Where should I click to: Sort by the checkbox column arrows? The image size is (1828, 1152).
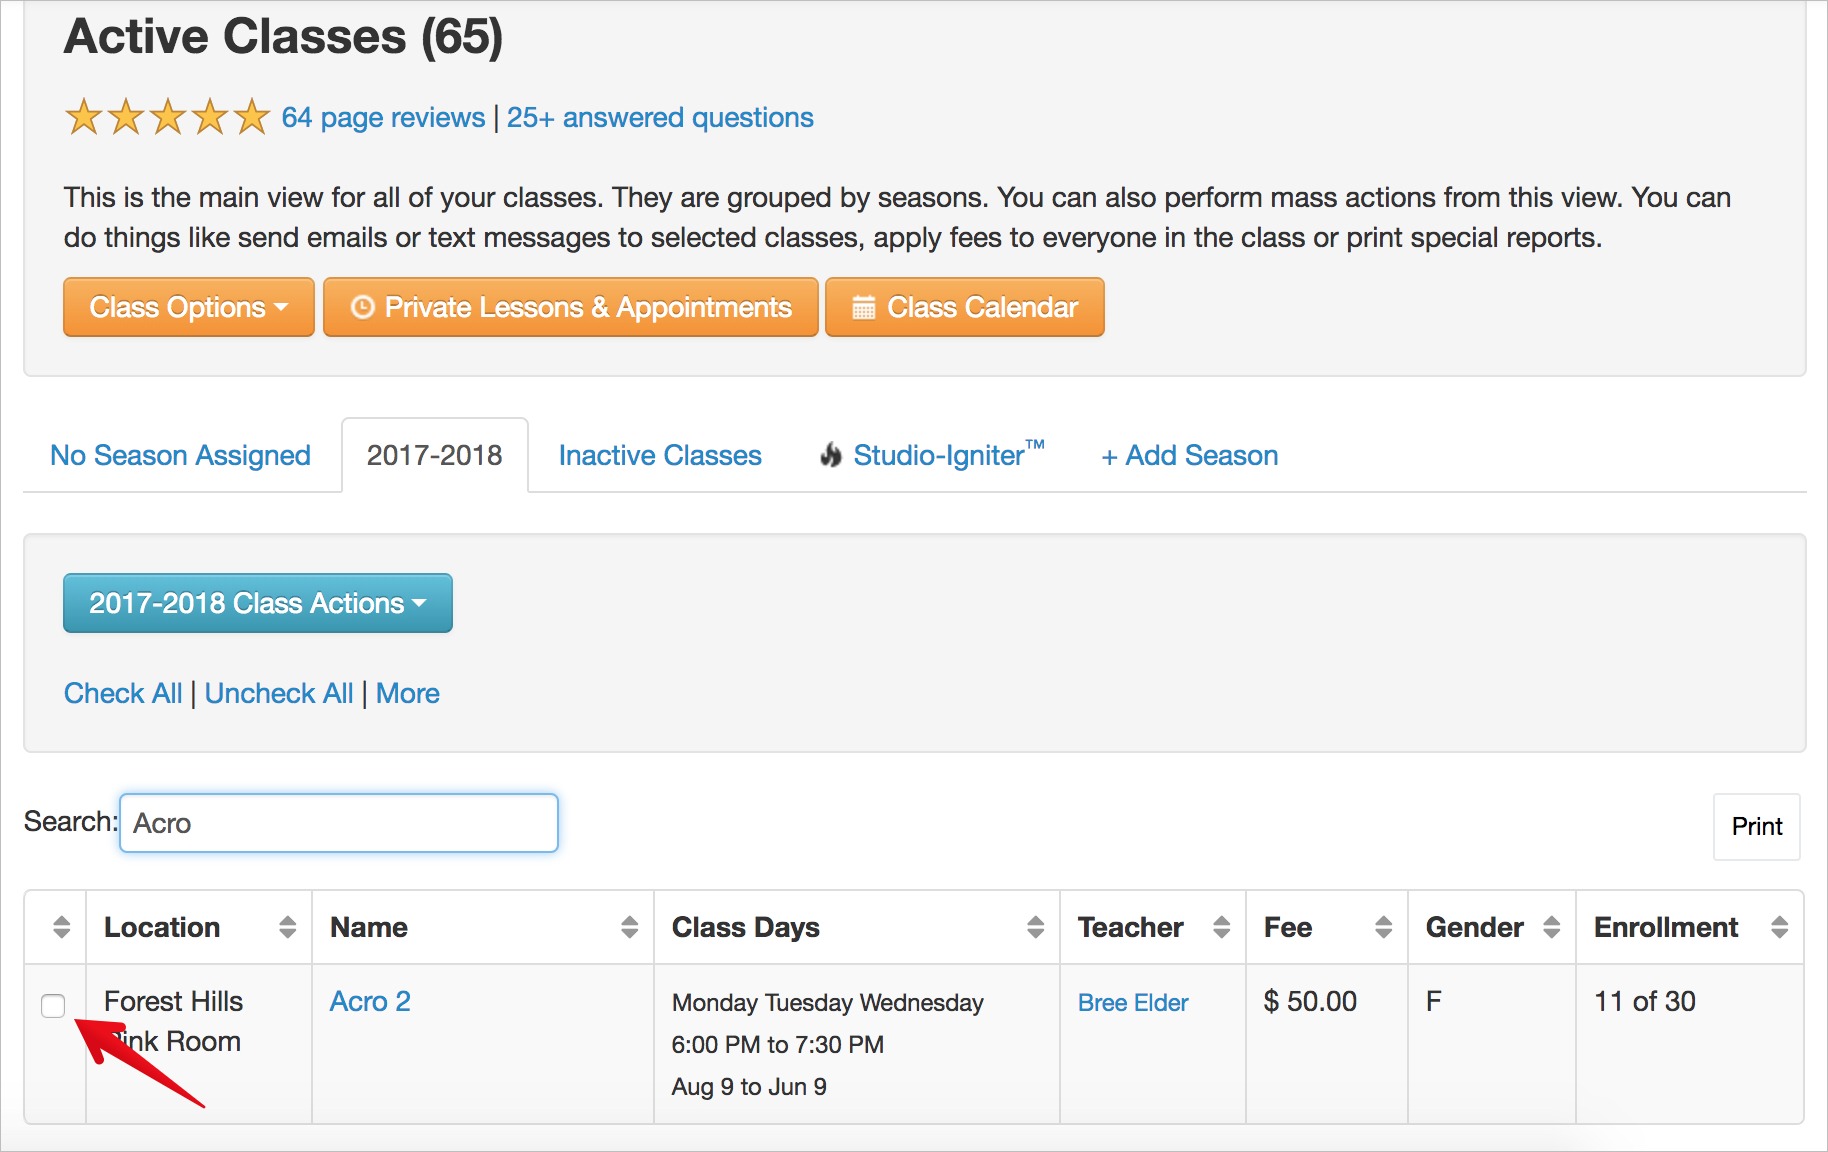click(61, 927)
